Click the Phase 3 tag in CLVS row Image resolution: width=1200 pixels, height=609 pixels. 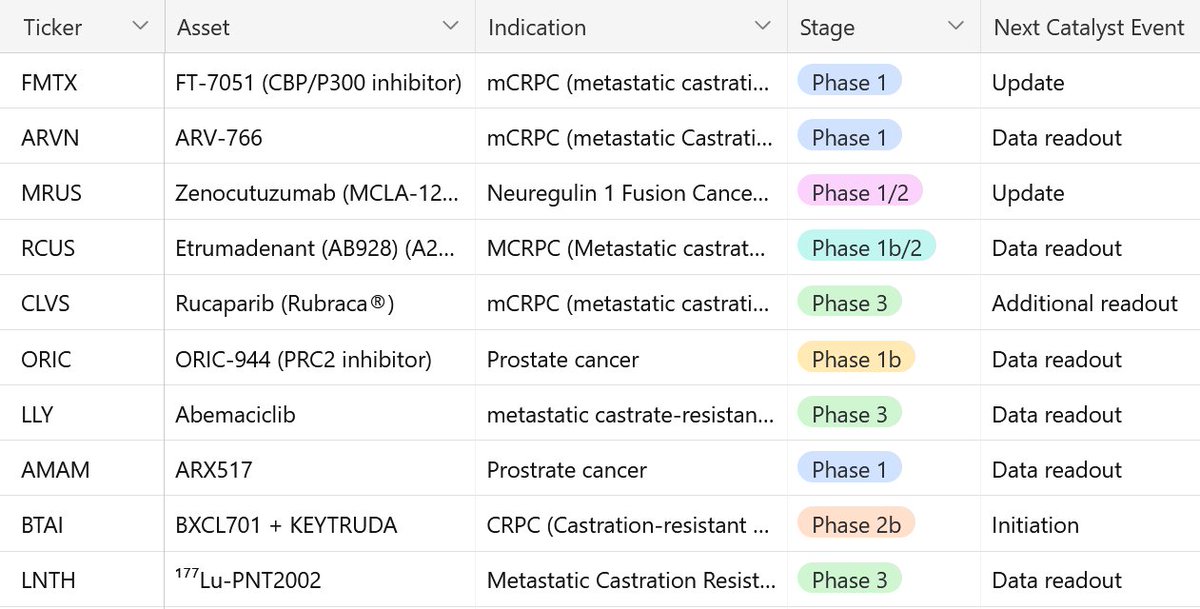tap(849, 302)
